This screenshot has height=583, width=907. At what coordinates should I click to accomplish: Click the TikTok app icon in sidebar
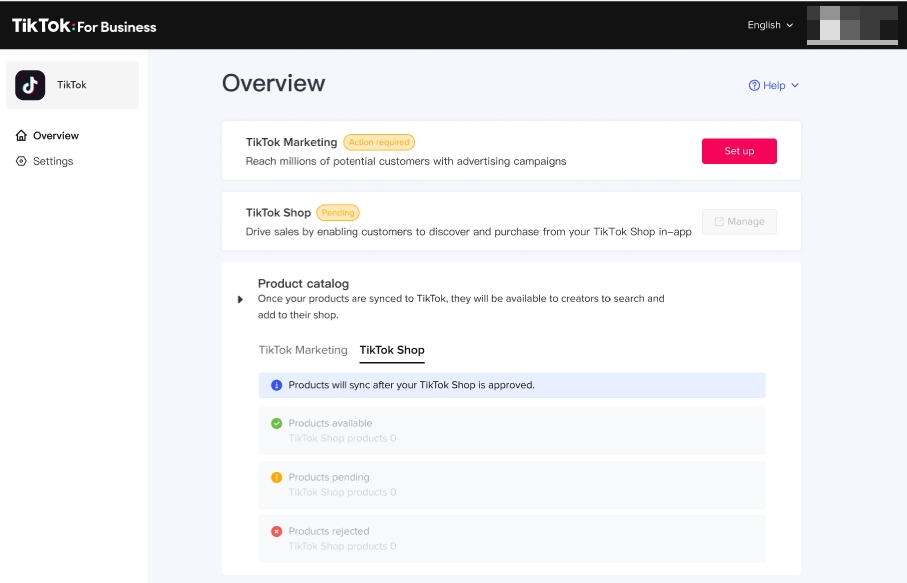pos(30,86)
